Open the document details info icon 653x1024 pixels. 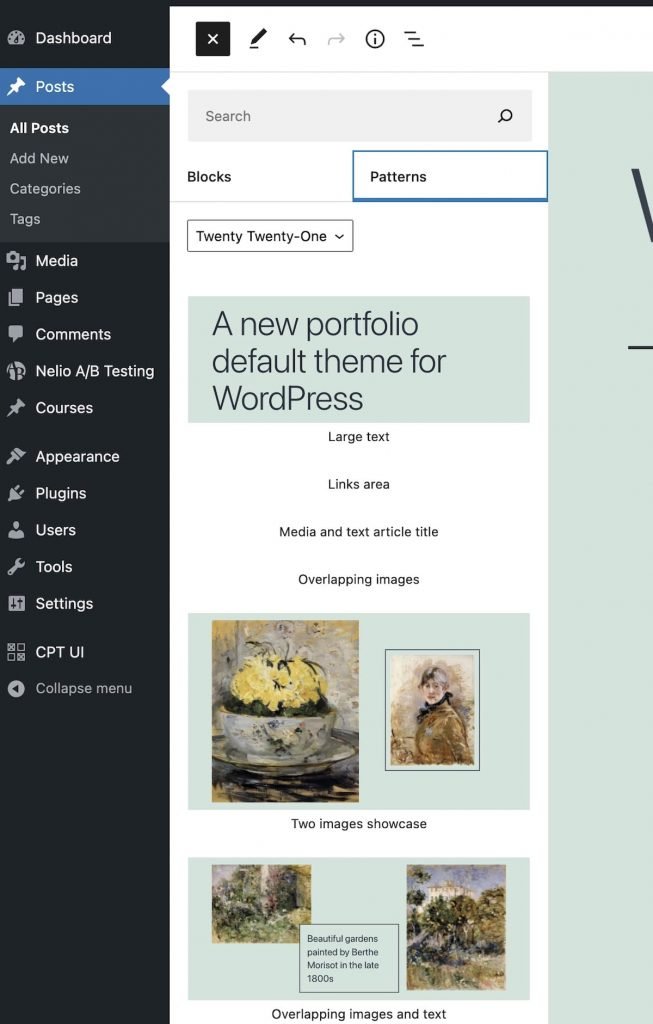point(375,39)
